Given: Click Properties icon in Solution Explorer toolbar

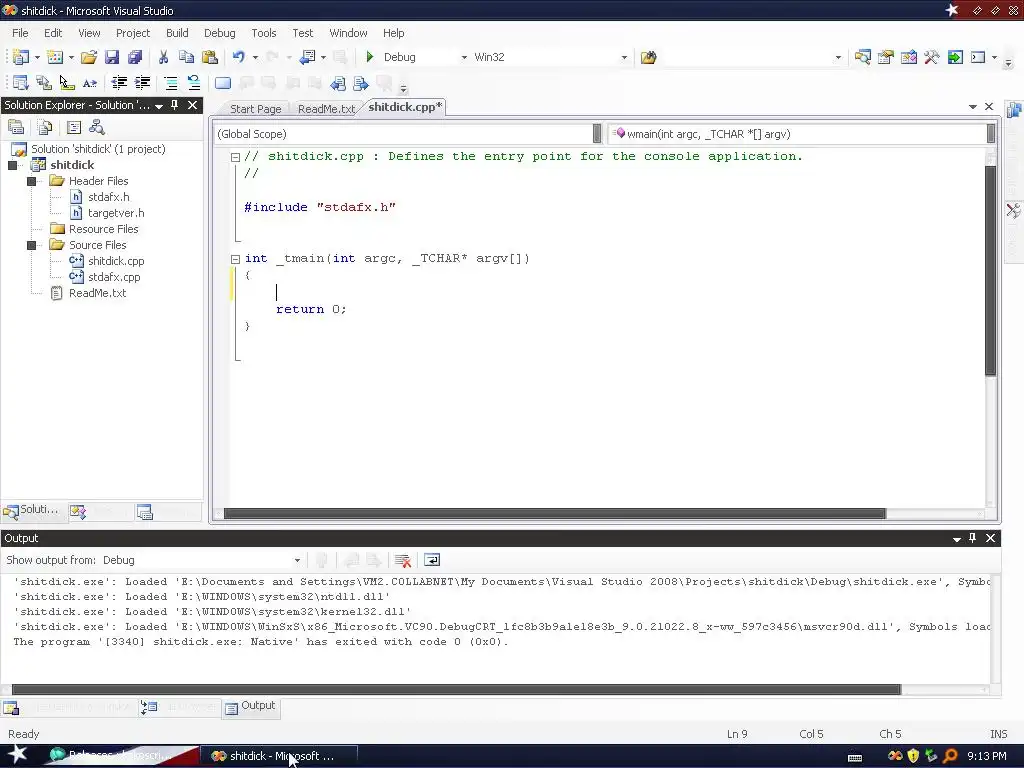Looking at the screenshot, I should point(16,127).
